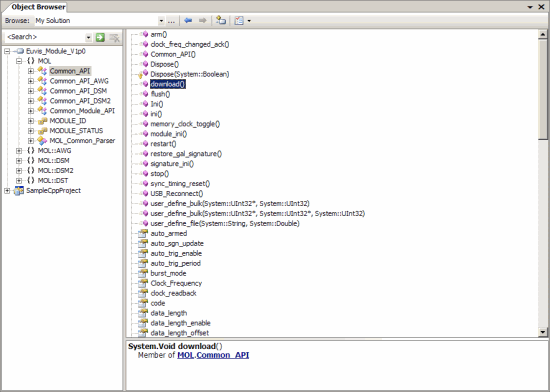
Task: Click Add to References toolbar icon
Action: click(221, 20)
